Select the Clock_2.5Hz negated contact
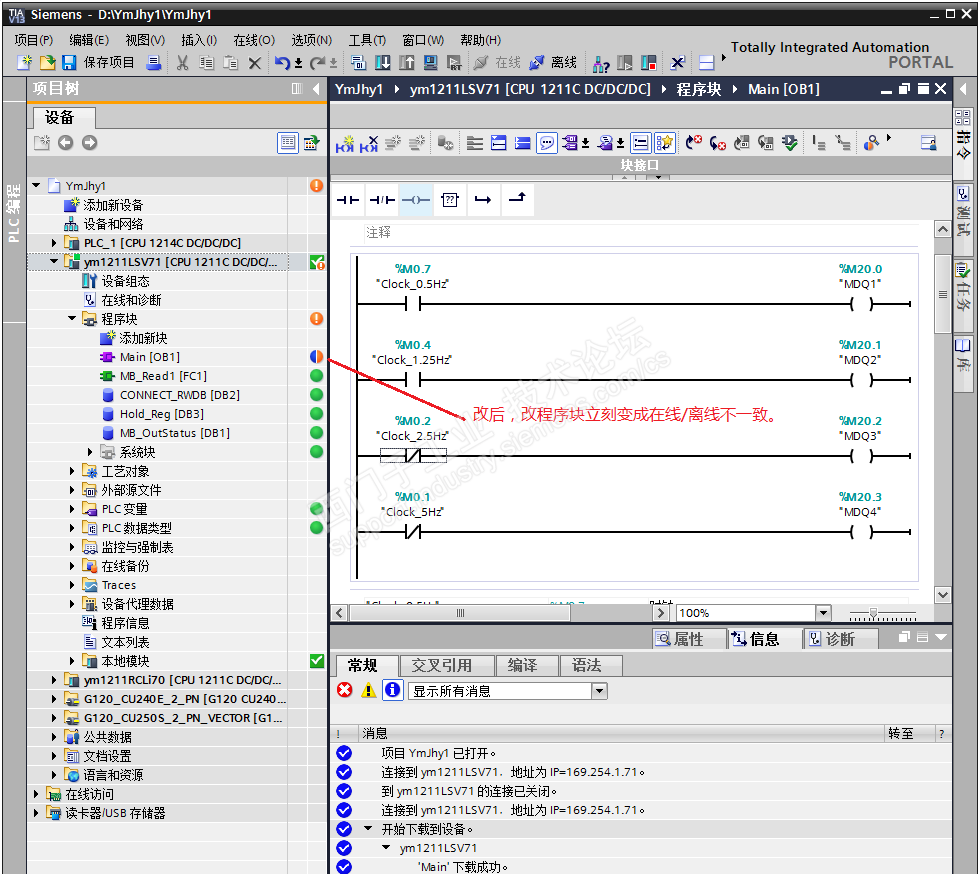The image size is (979, 874). click(x=413, y=456)
